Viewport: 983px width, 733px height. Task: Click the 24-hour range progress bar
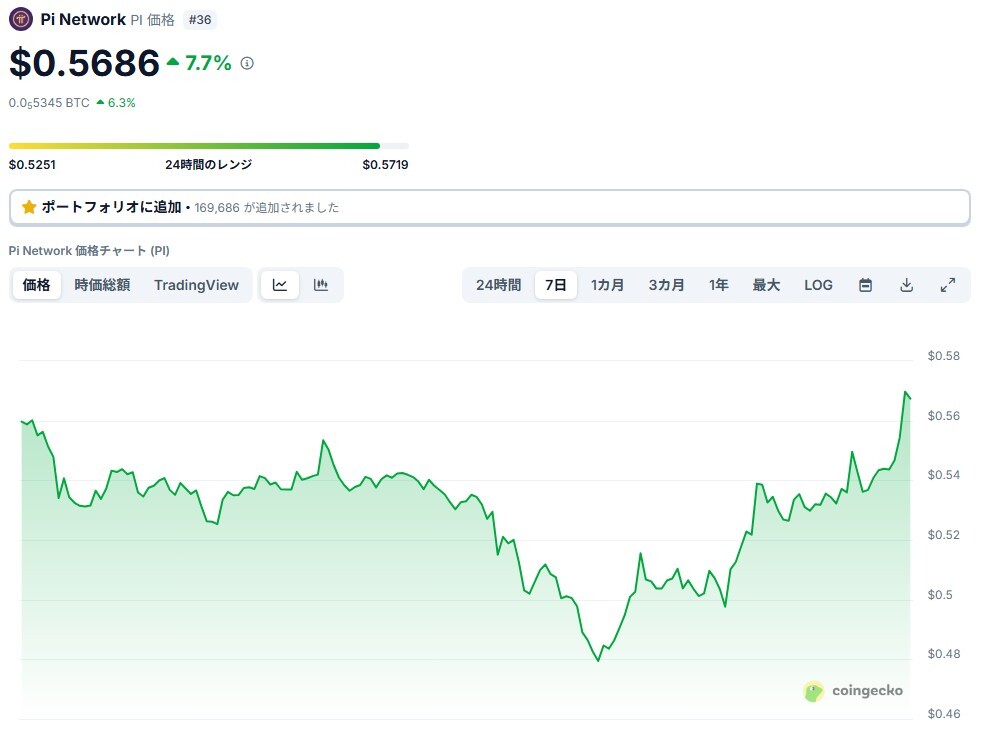[x=209, y=146]
